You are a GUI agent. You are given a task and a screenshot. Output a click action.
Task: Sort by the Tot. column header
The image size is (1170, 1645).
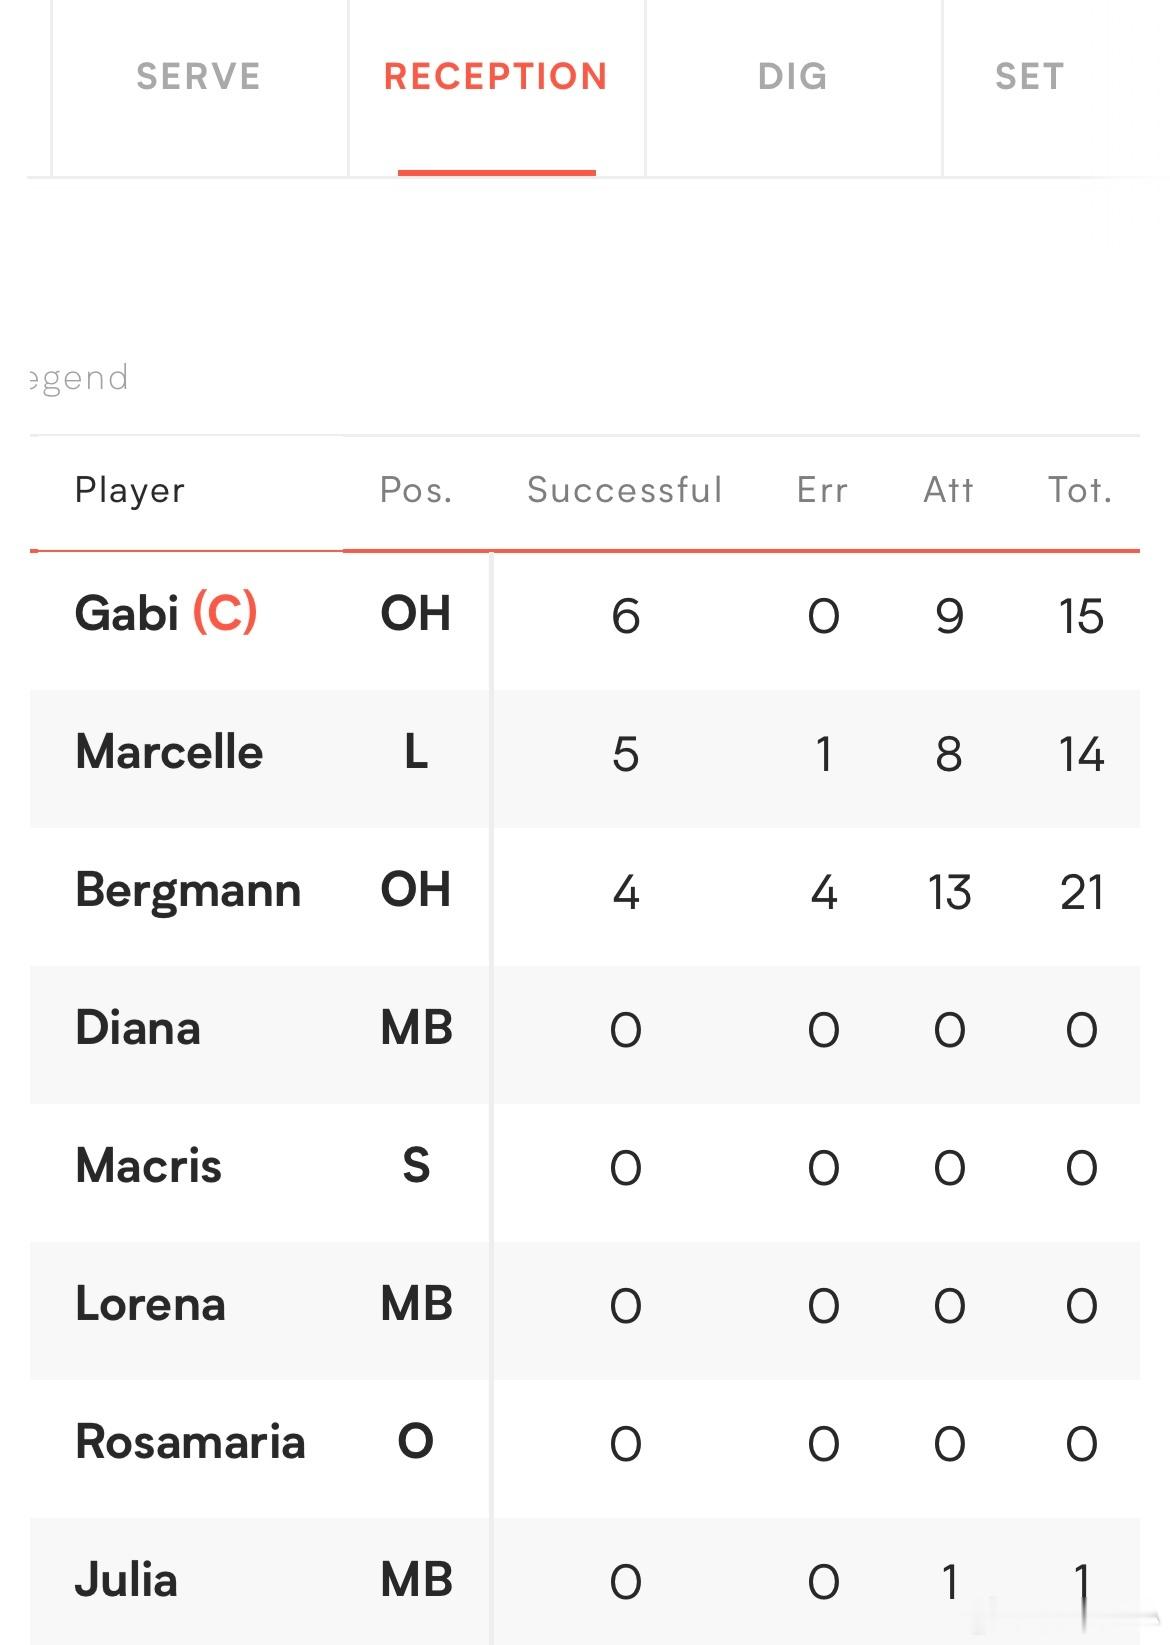point(1080,490)
